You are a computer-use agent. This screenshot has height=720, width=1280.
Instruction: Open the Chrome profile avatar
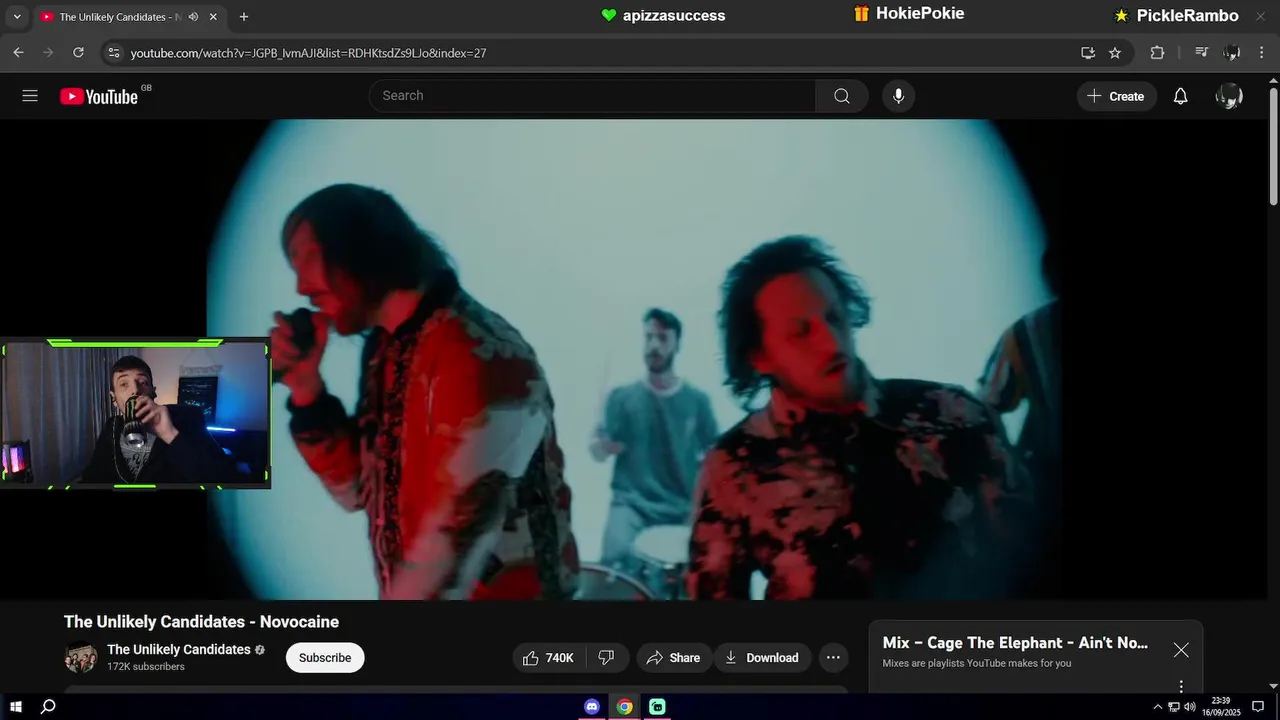click(1232, 53)
